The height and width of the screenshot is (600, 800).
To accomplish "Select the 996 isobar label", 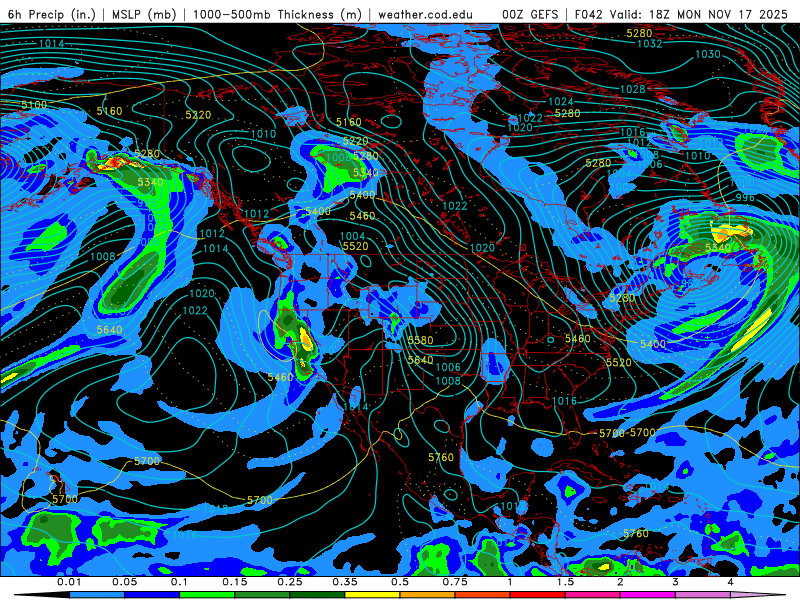I will coord(745,198).
